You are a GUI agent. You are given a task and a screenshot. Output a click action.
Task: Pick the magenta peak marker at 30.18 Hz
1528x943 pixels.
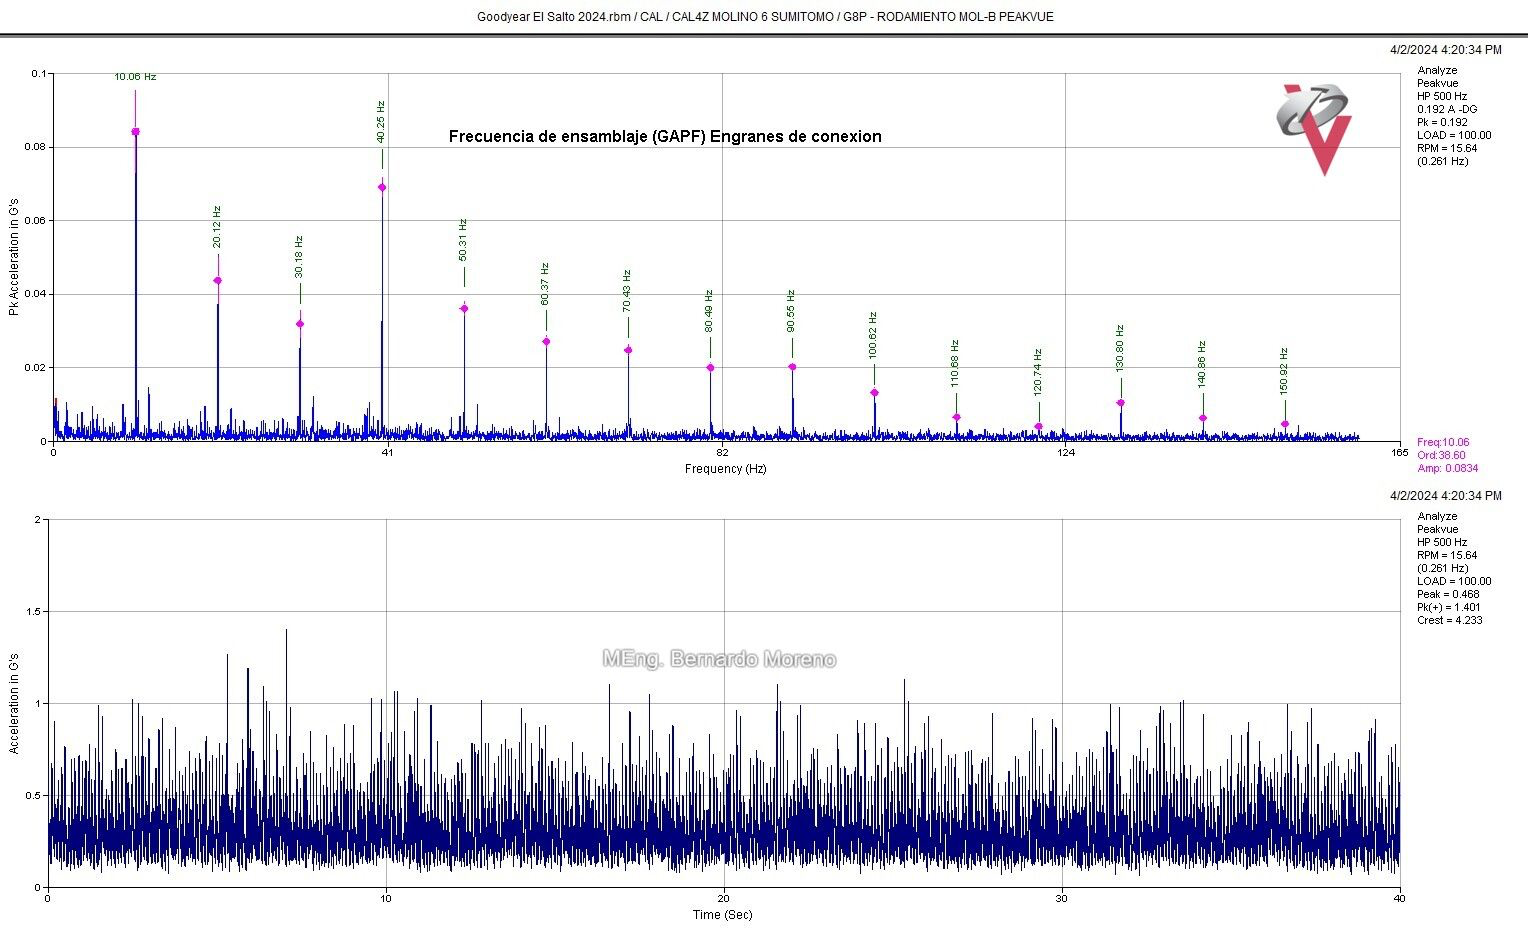point(300,324)
